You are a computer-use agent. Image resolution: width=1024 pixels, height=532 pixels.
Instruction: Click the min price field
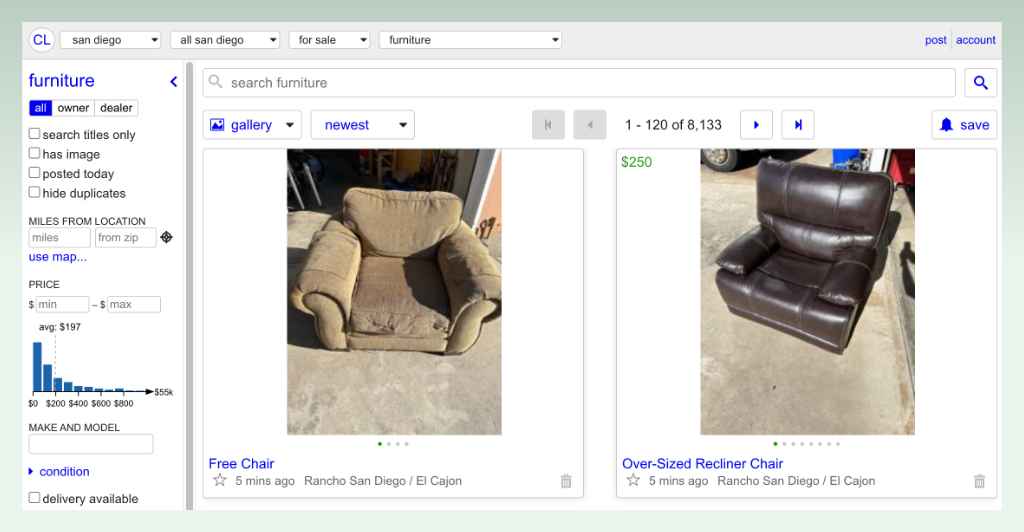click(x=62, y=304)
